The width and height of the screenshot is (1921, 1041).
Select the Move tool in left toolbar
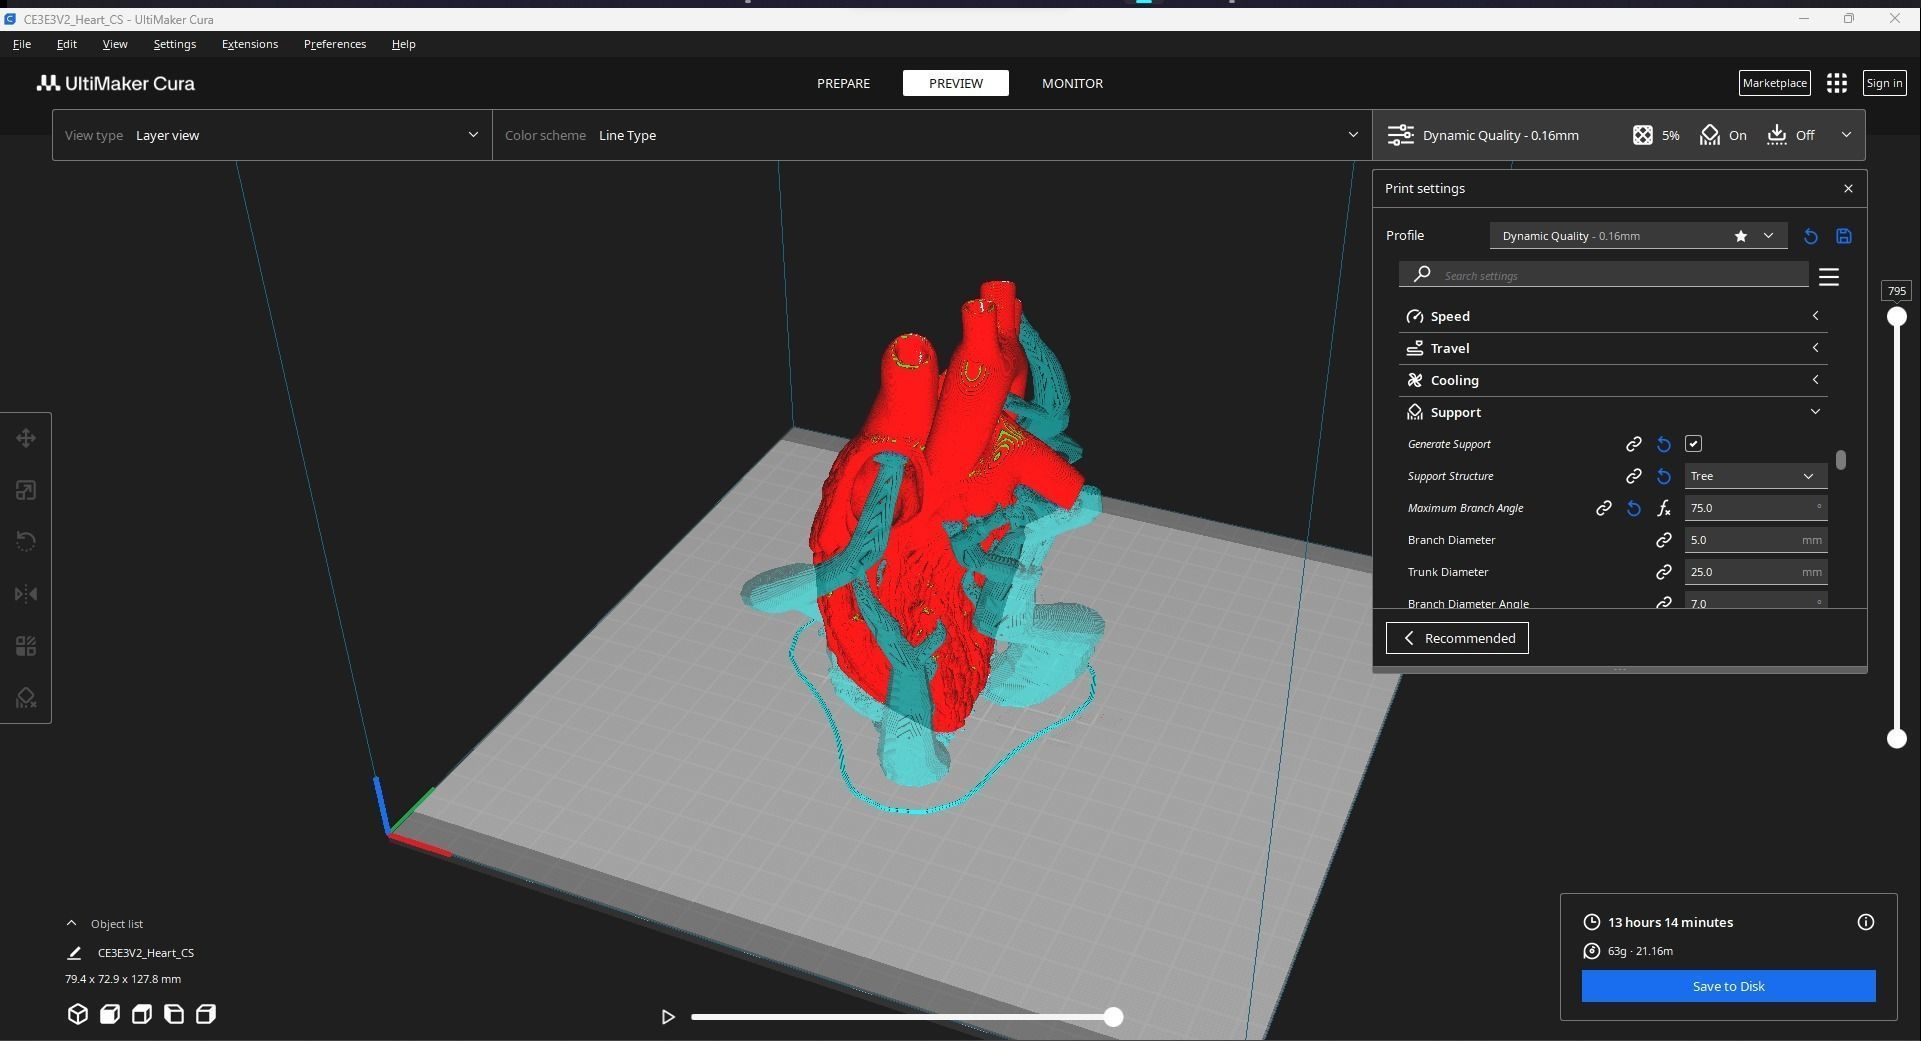pos(26,438)
